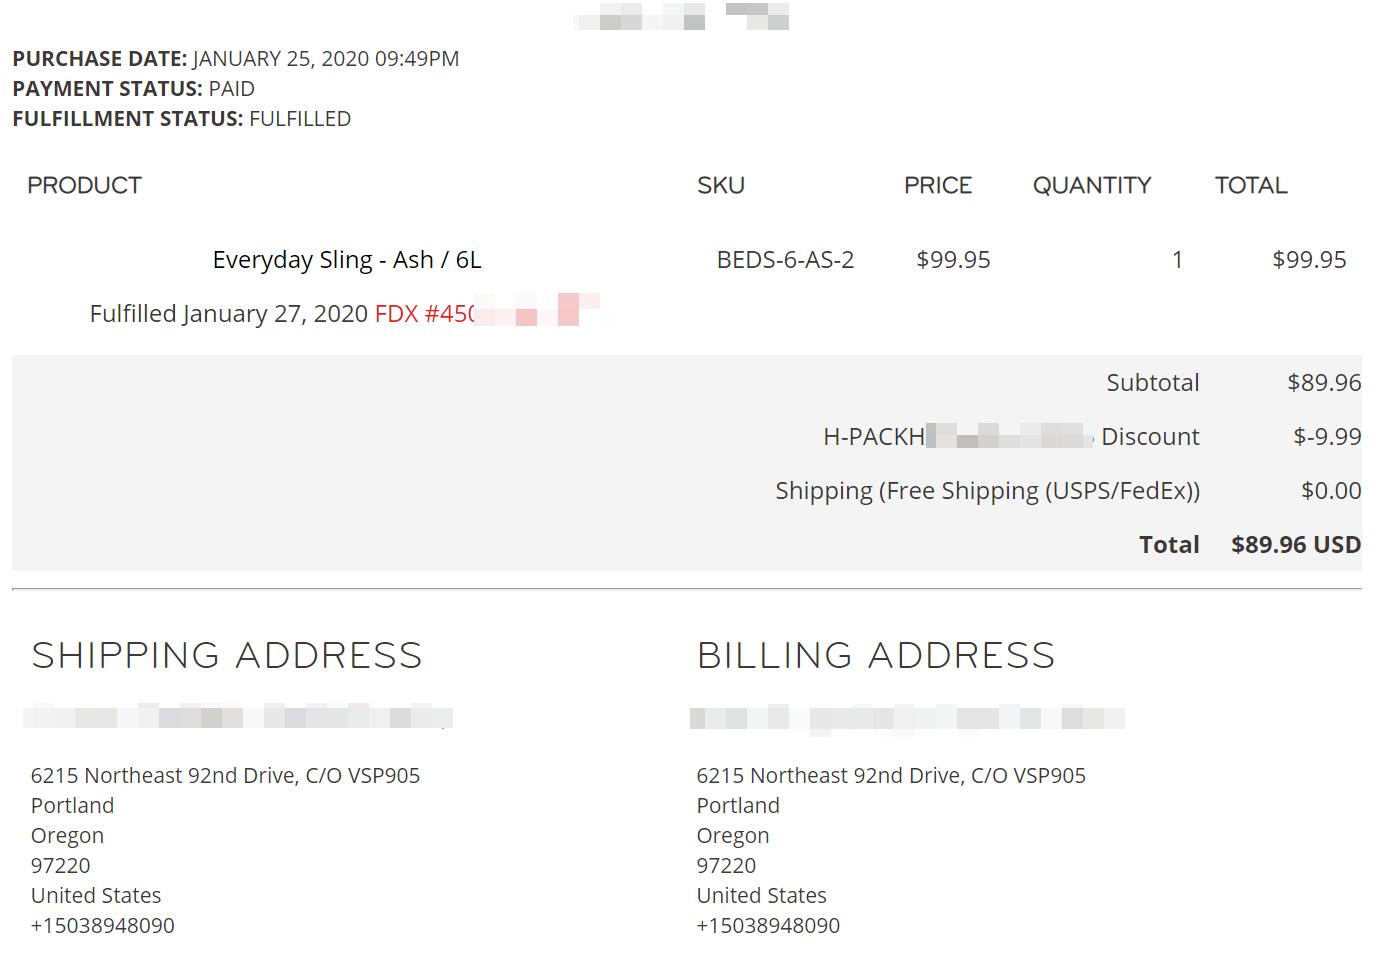1390x964 pixels.
Task: Click the PRODUCT column header
Action: [84, 185]
